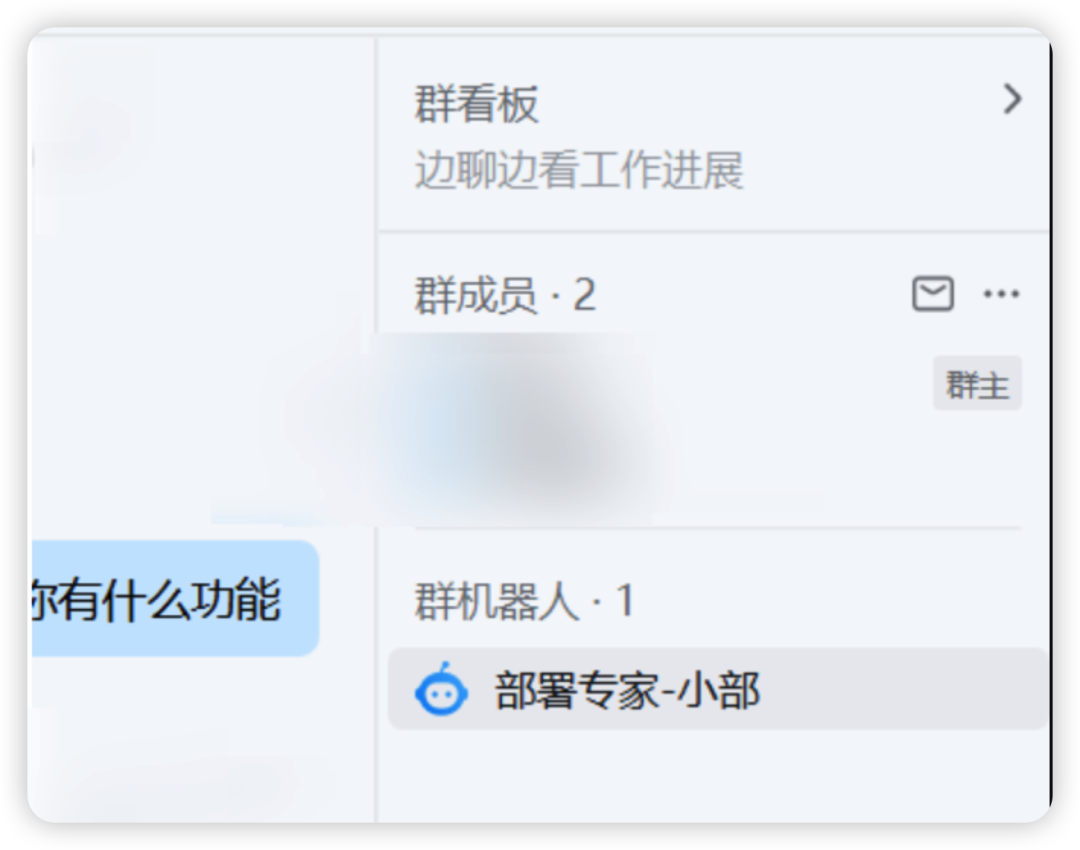This screenshot has width=1080, height=850.
Task: Click the empty panel area below the robot list
Action: pyautogui.click(x=714, y=775)
